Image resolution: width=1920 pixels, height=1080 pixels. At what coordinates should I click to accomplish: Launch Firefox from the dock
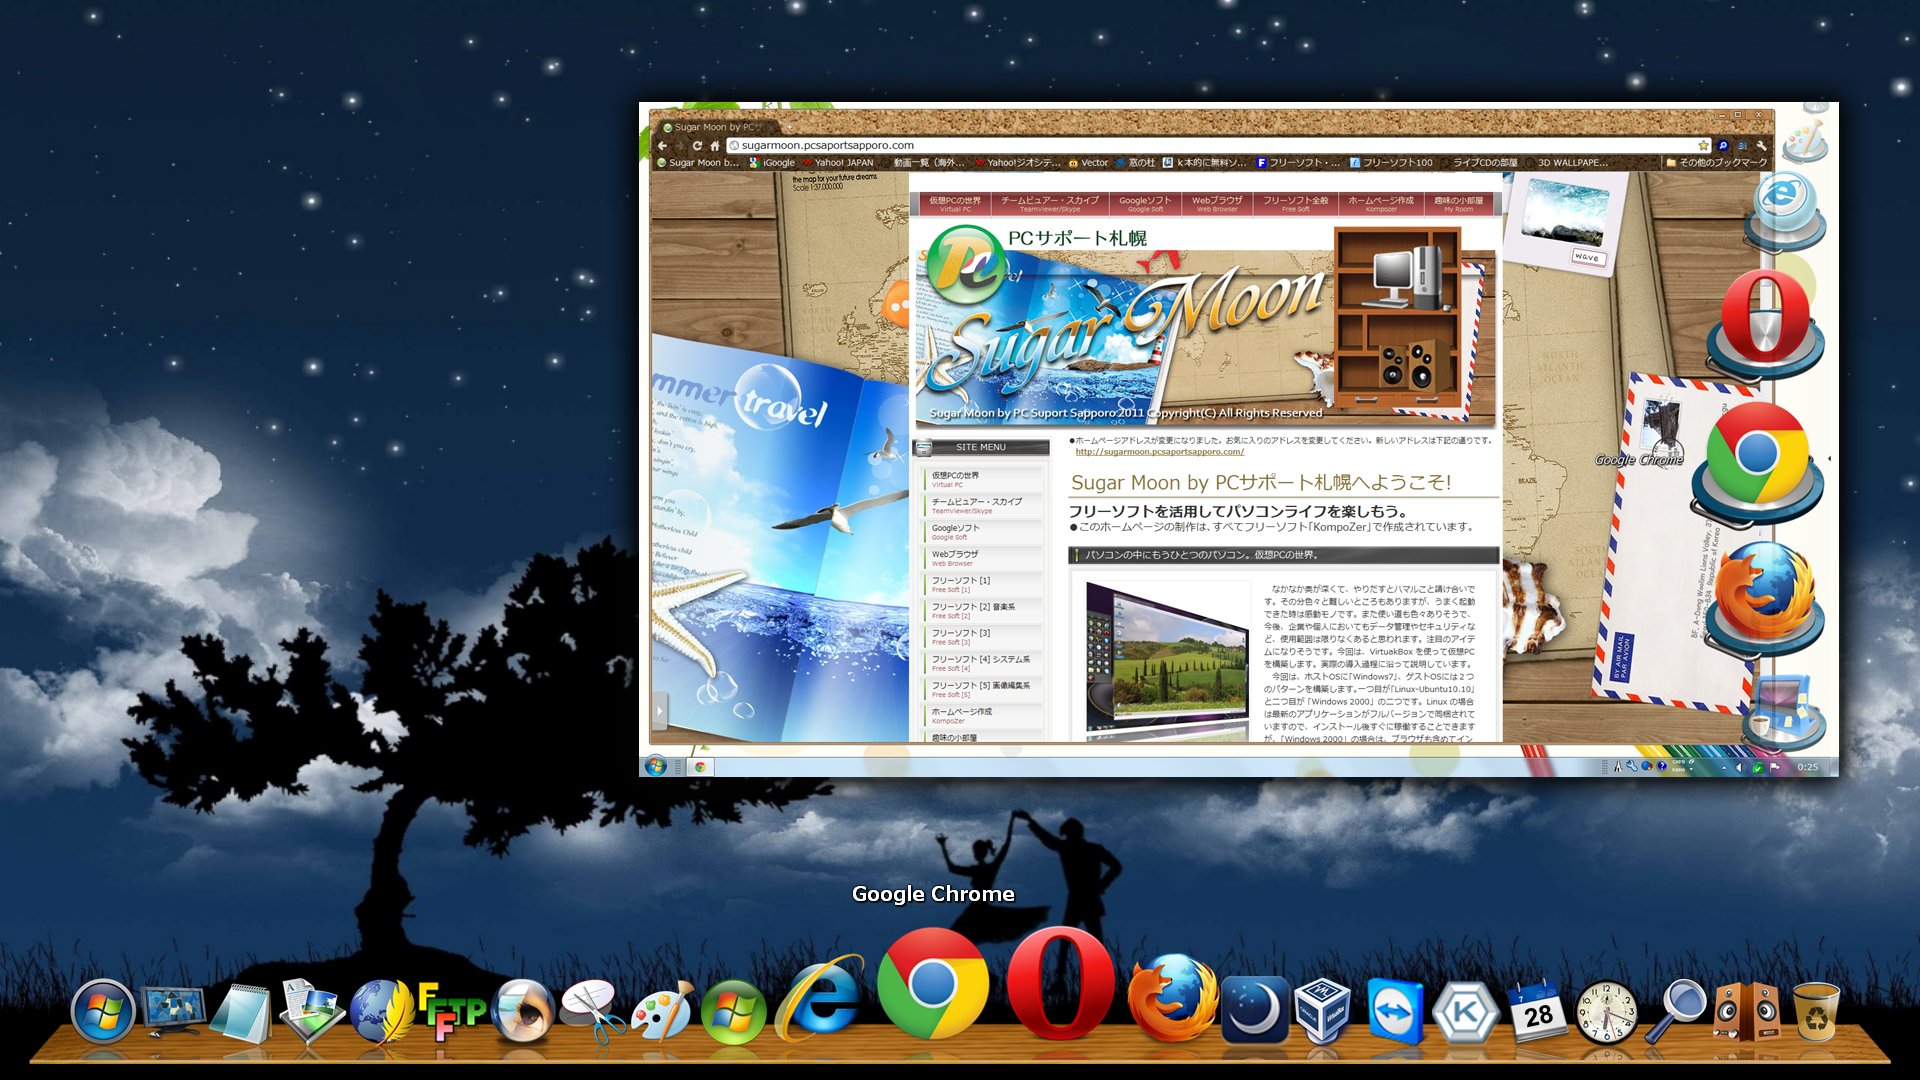coord(1172,998)
